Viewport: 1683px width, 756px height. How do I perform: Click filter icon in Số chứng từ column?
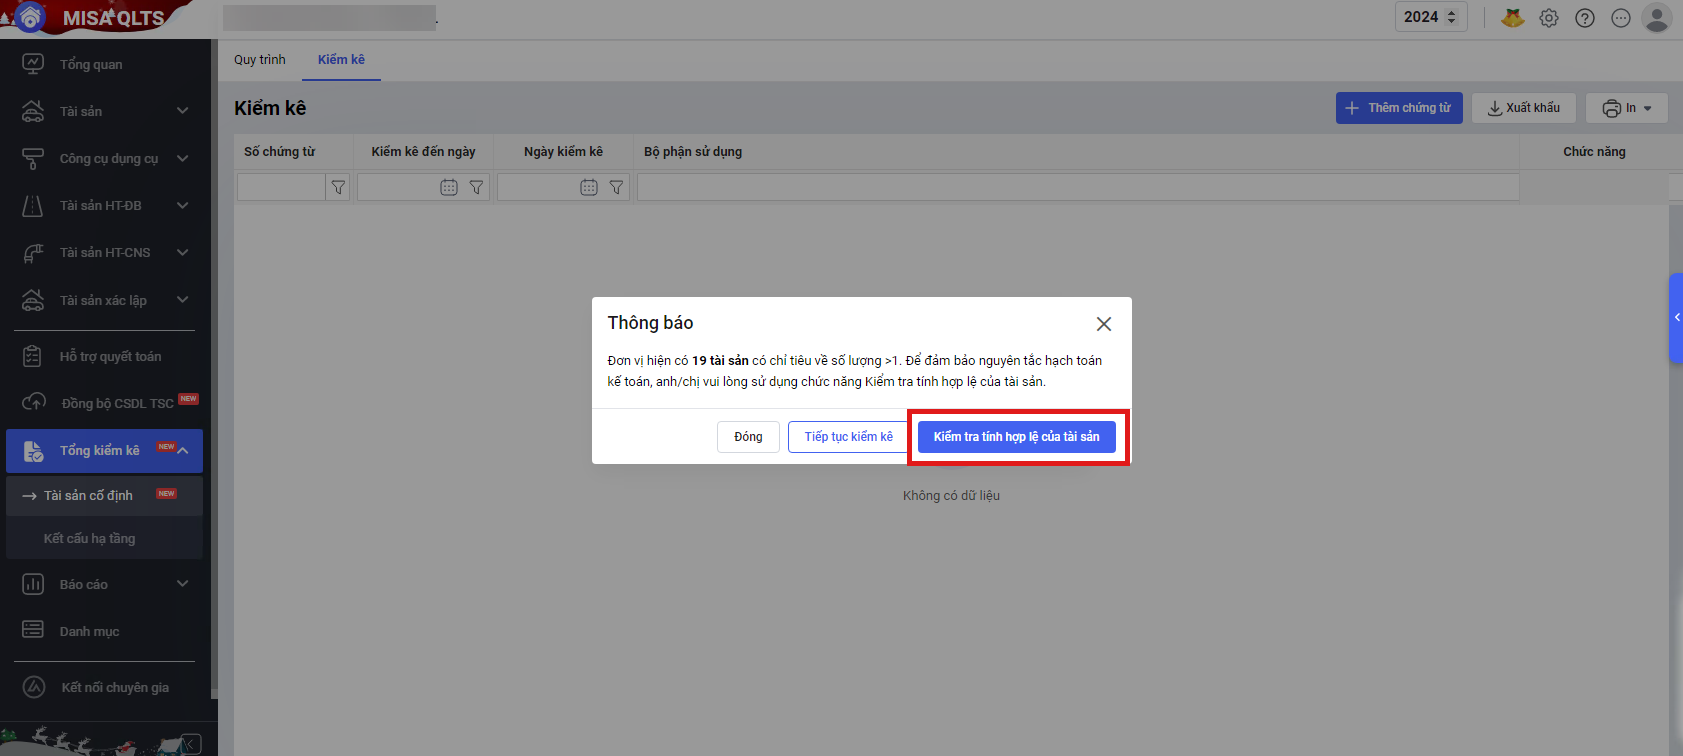tap(338, 187)
